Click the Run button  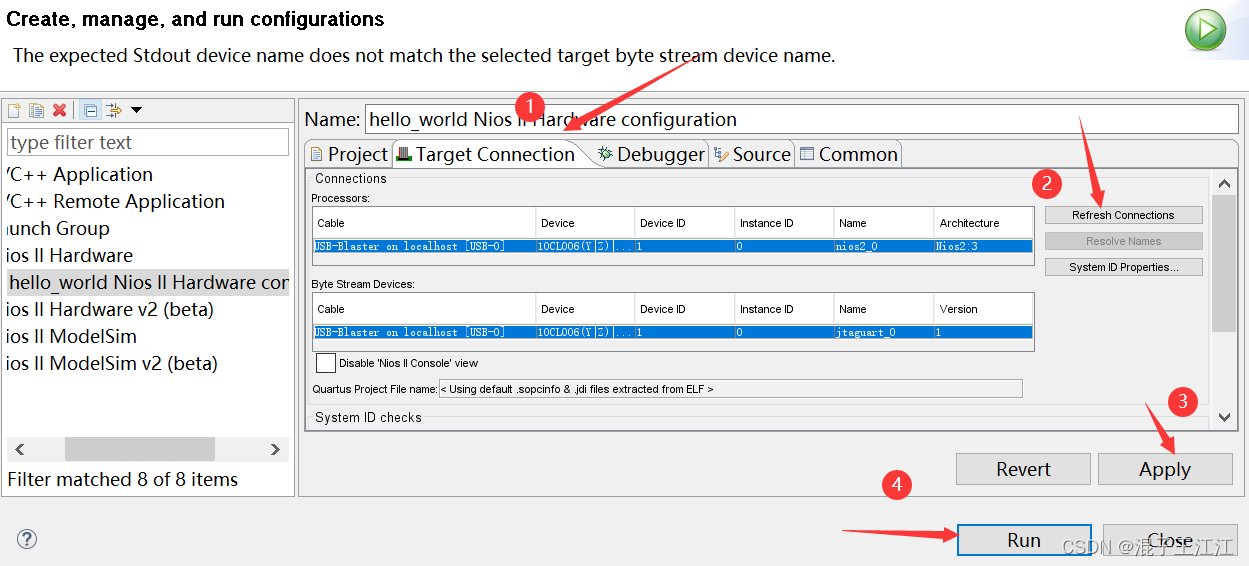1024,540
